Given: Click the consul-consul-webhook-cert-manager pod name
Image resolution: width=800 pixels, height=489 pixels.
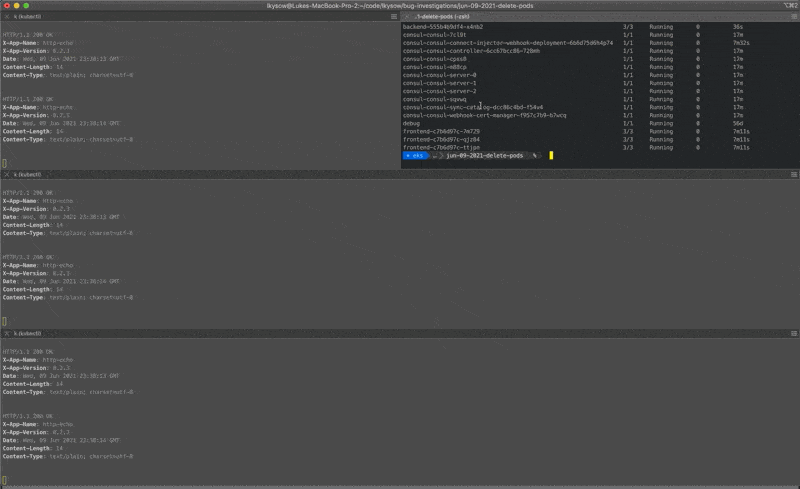Looking at the screenshot, I should 485,115.
